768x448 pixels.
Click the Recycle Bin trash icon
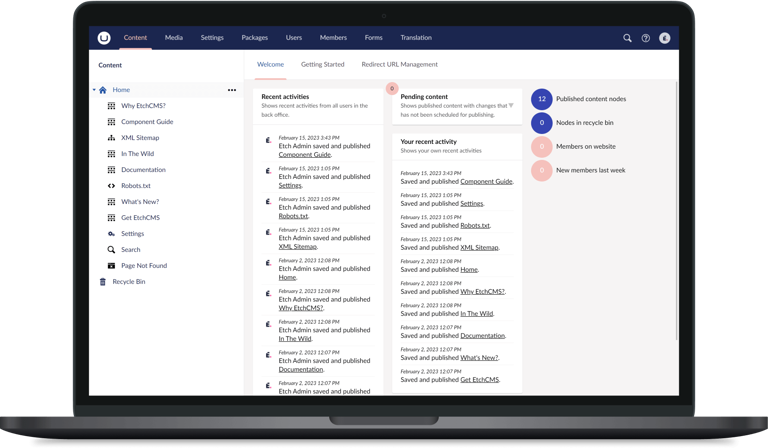102,282
